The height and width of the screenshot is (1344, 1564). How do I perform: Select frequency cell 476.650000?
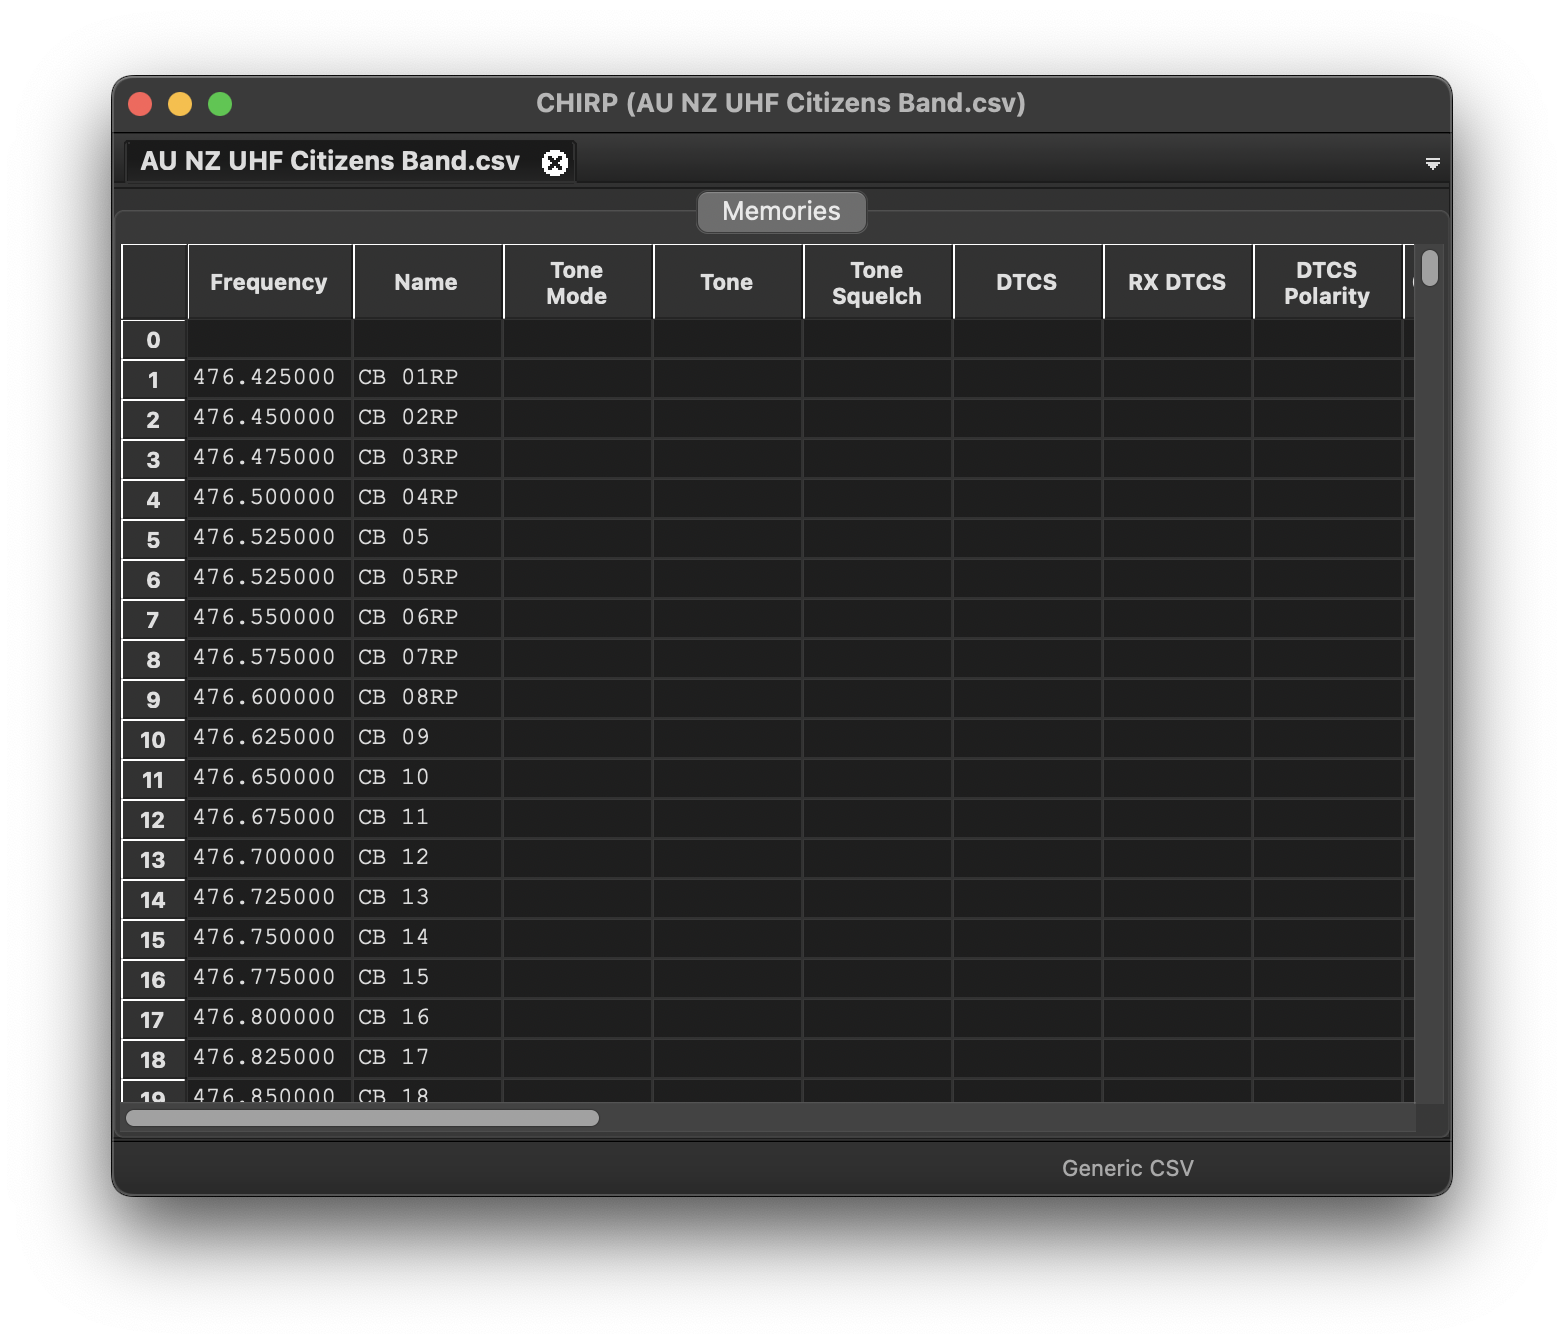coord(270,778)
